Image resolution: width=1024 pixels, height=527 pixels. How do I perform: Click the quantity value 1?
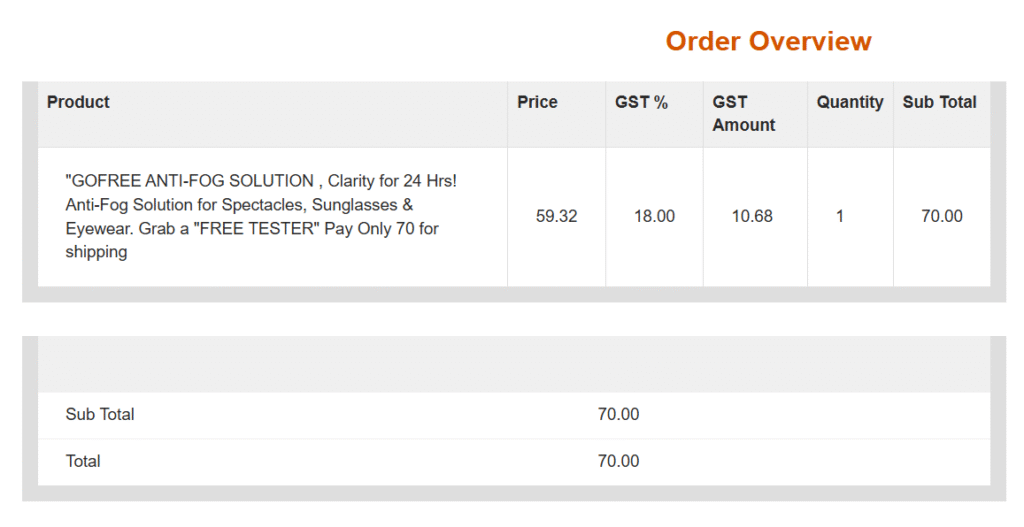pyautogui.click(x=840, y=216)
